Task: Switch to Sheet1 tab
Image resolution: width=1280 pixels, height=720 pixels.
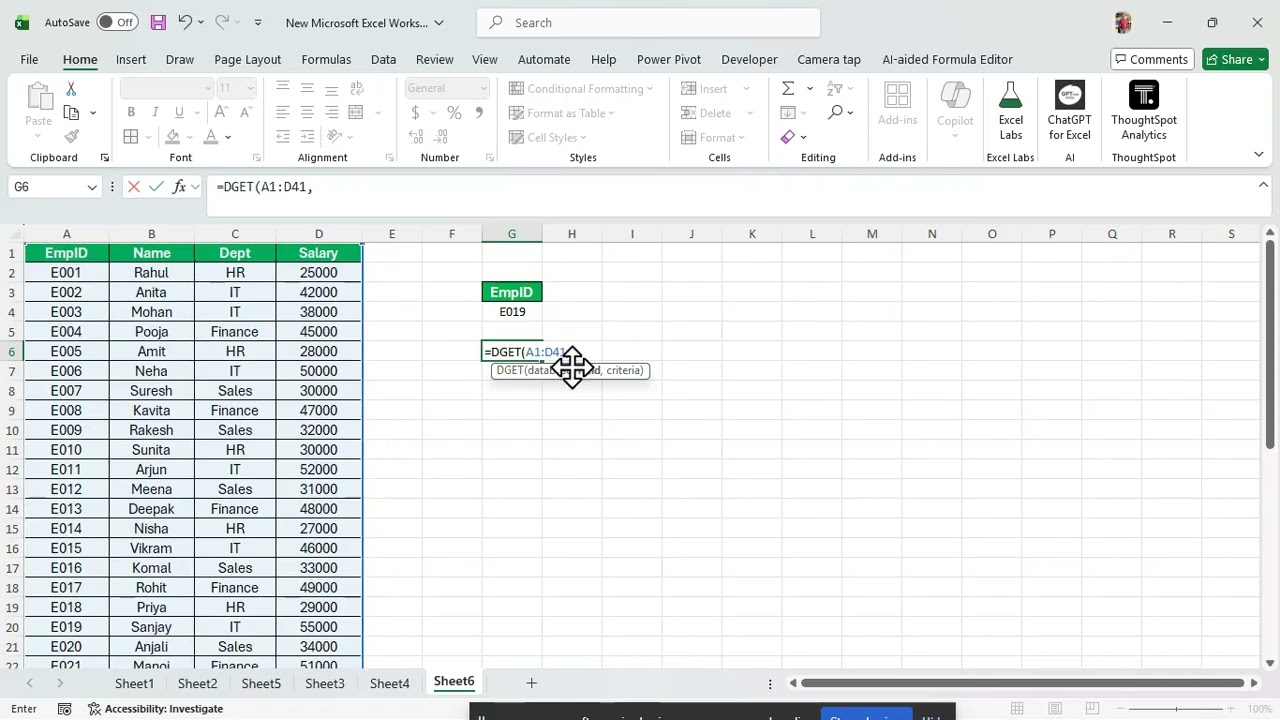Action: 134,683
